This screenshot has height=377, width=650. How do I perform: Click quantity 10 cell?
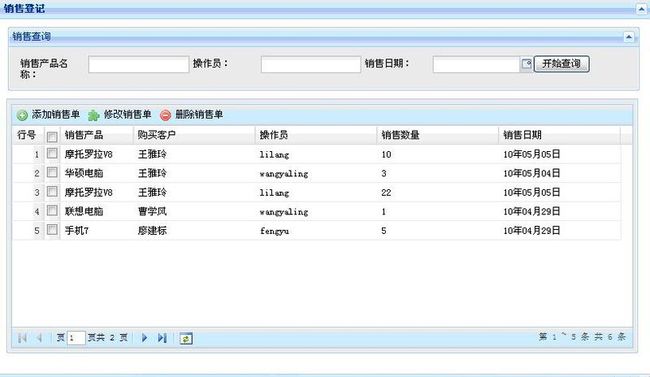pyautogui.click(x=386, y=155)
